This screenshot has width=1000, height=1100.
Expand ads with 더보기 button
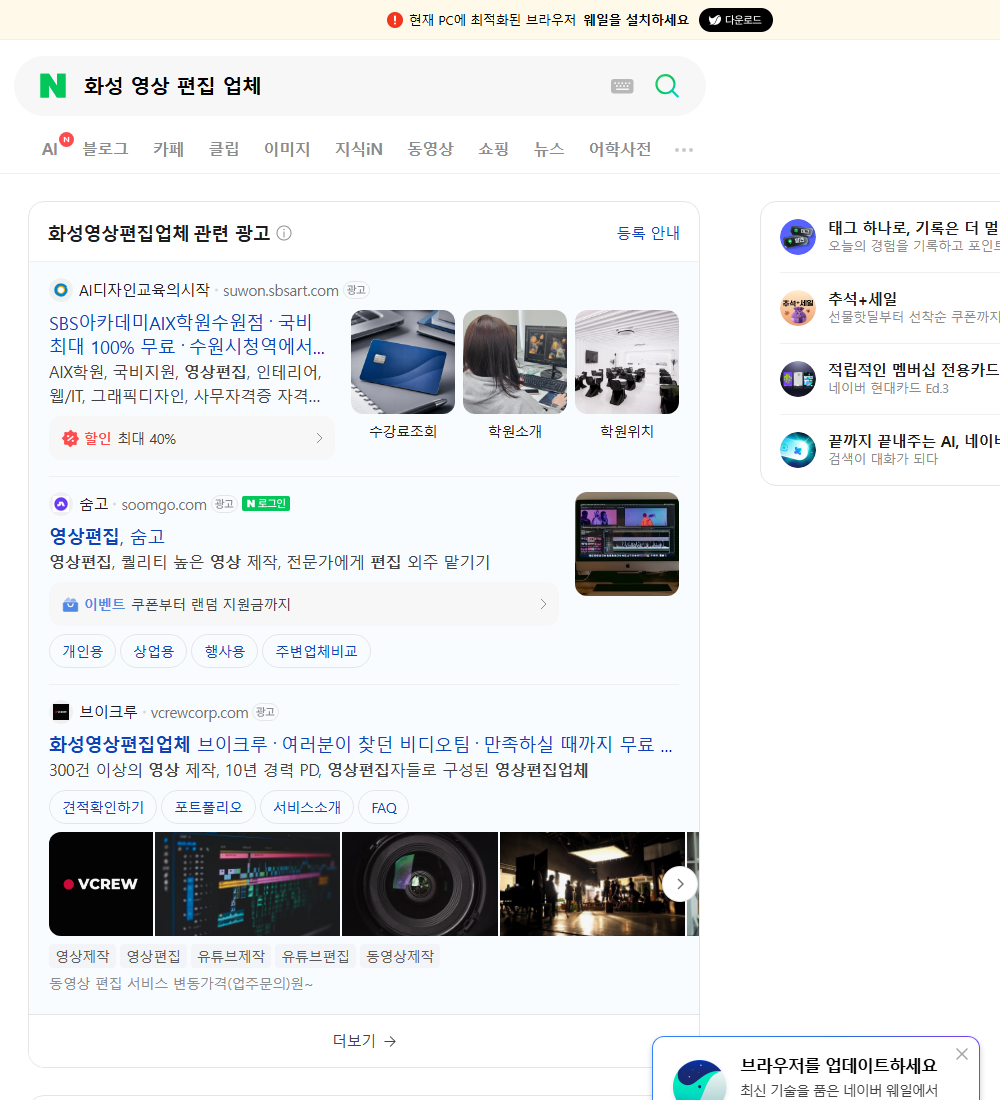364,1041
